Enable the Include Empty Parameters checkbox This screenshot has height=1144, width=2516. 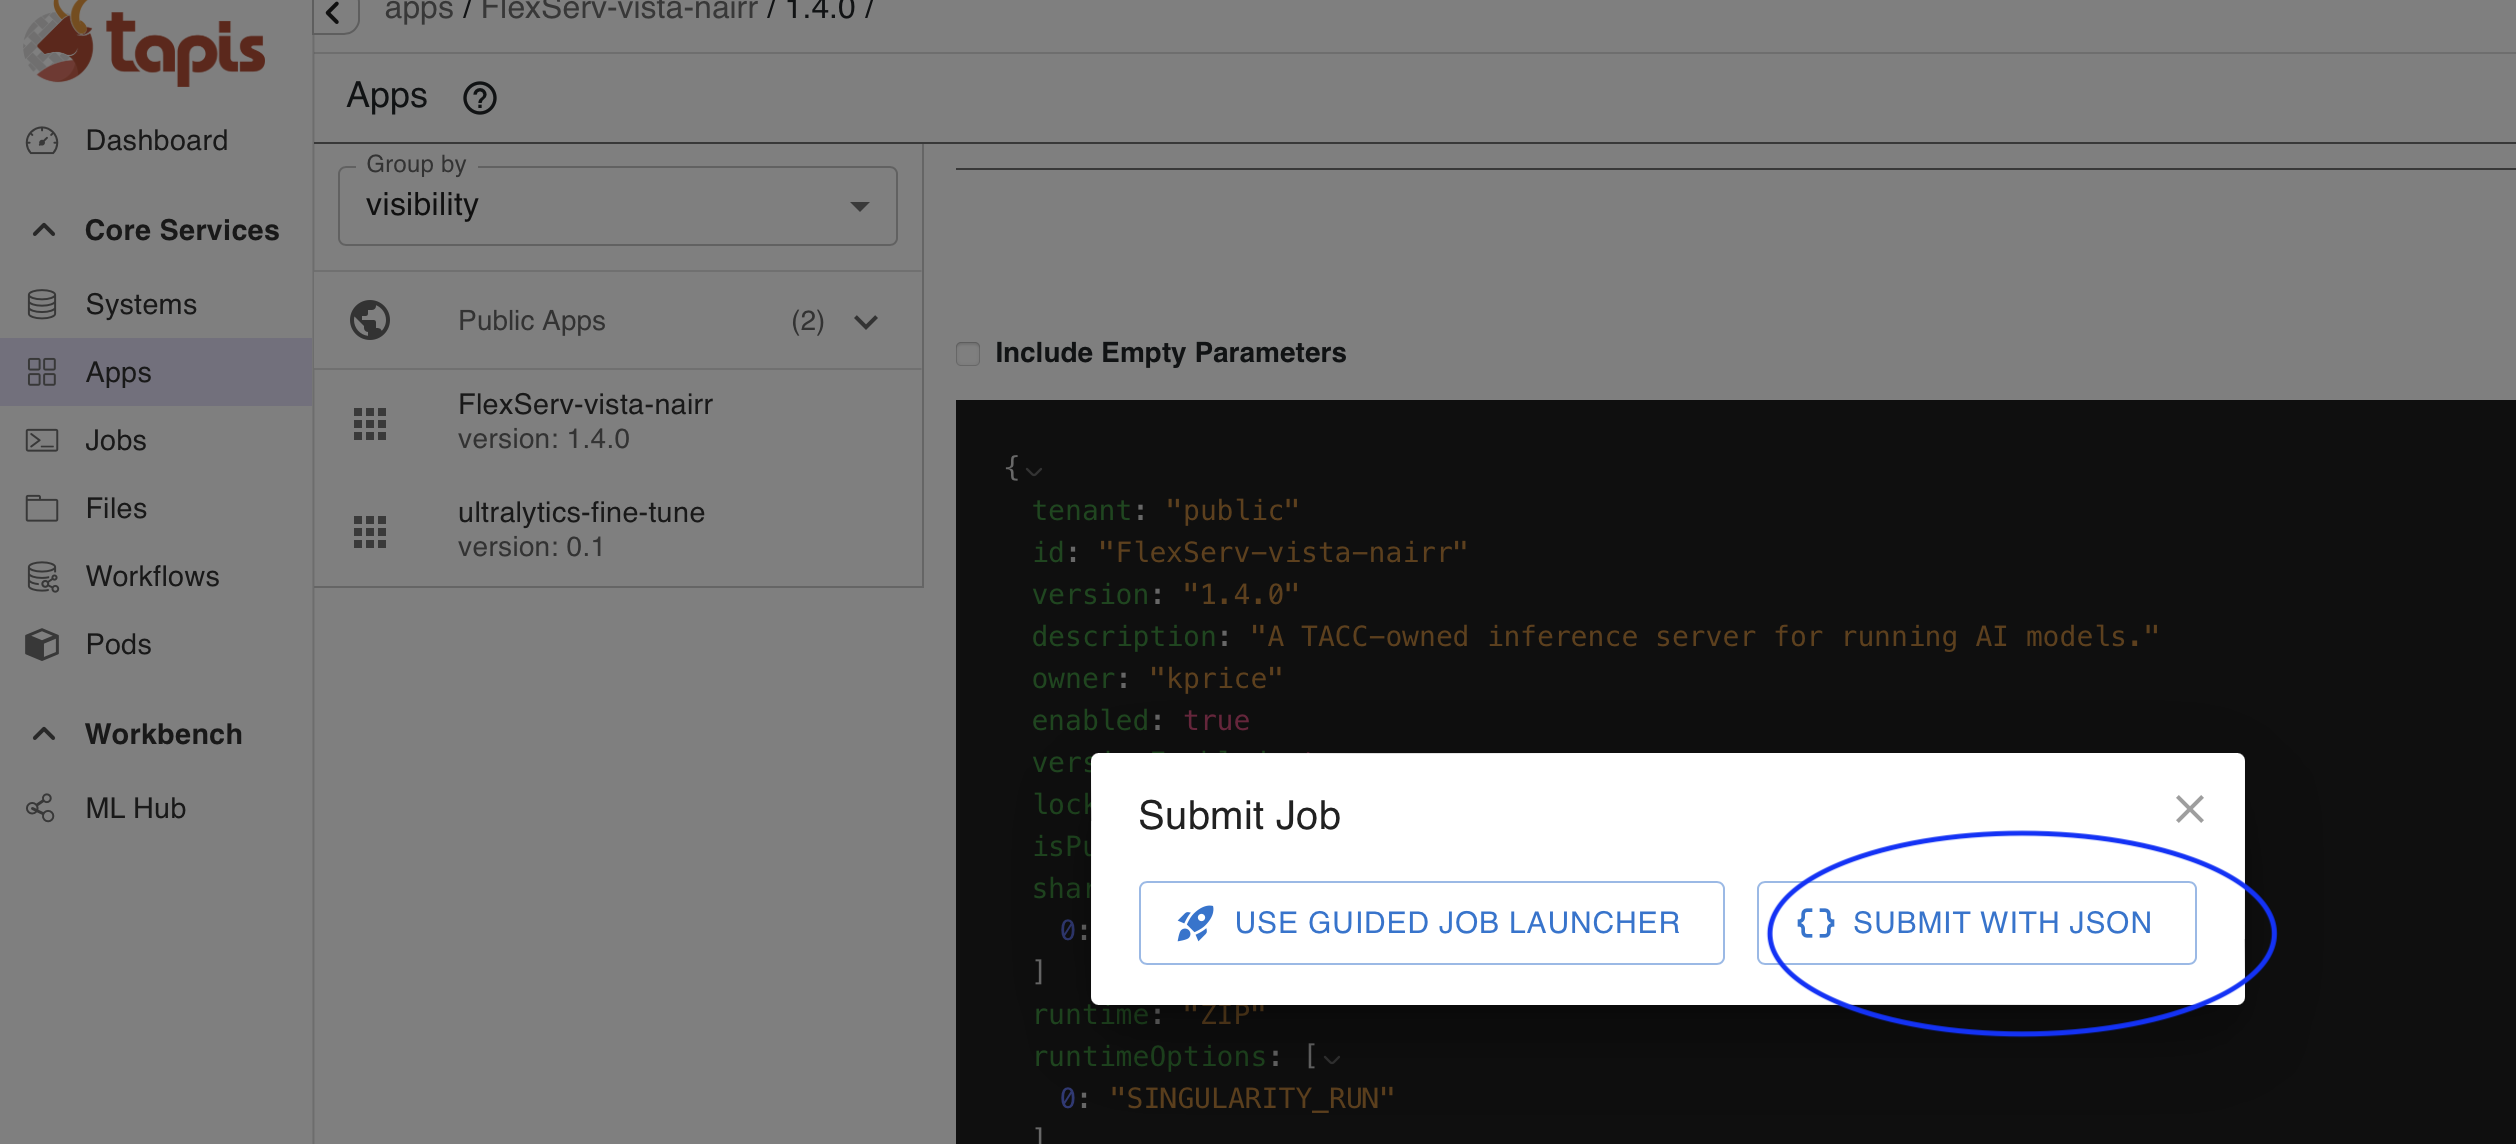coord(967,353)
